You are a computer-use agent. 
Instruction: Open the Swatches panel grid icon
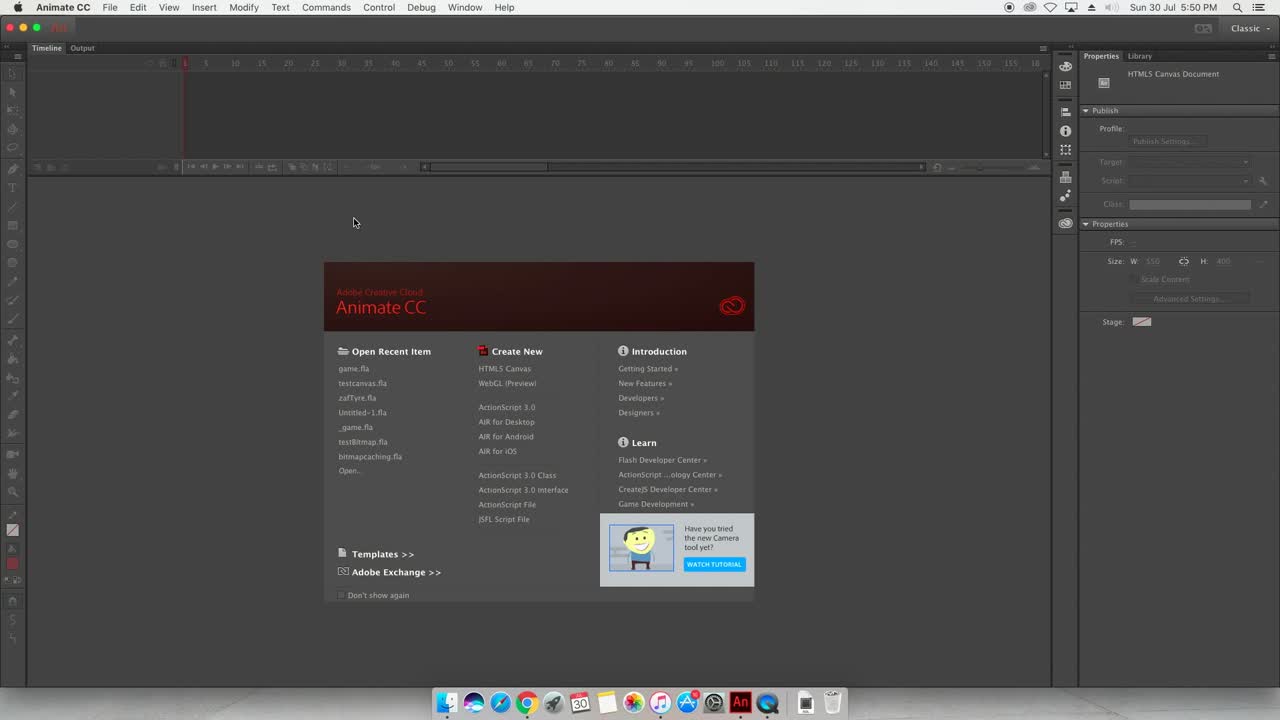[1066, 85]
